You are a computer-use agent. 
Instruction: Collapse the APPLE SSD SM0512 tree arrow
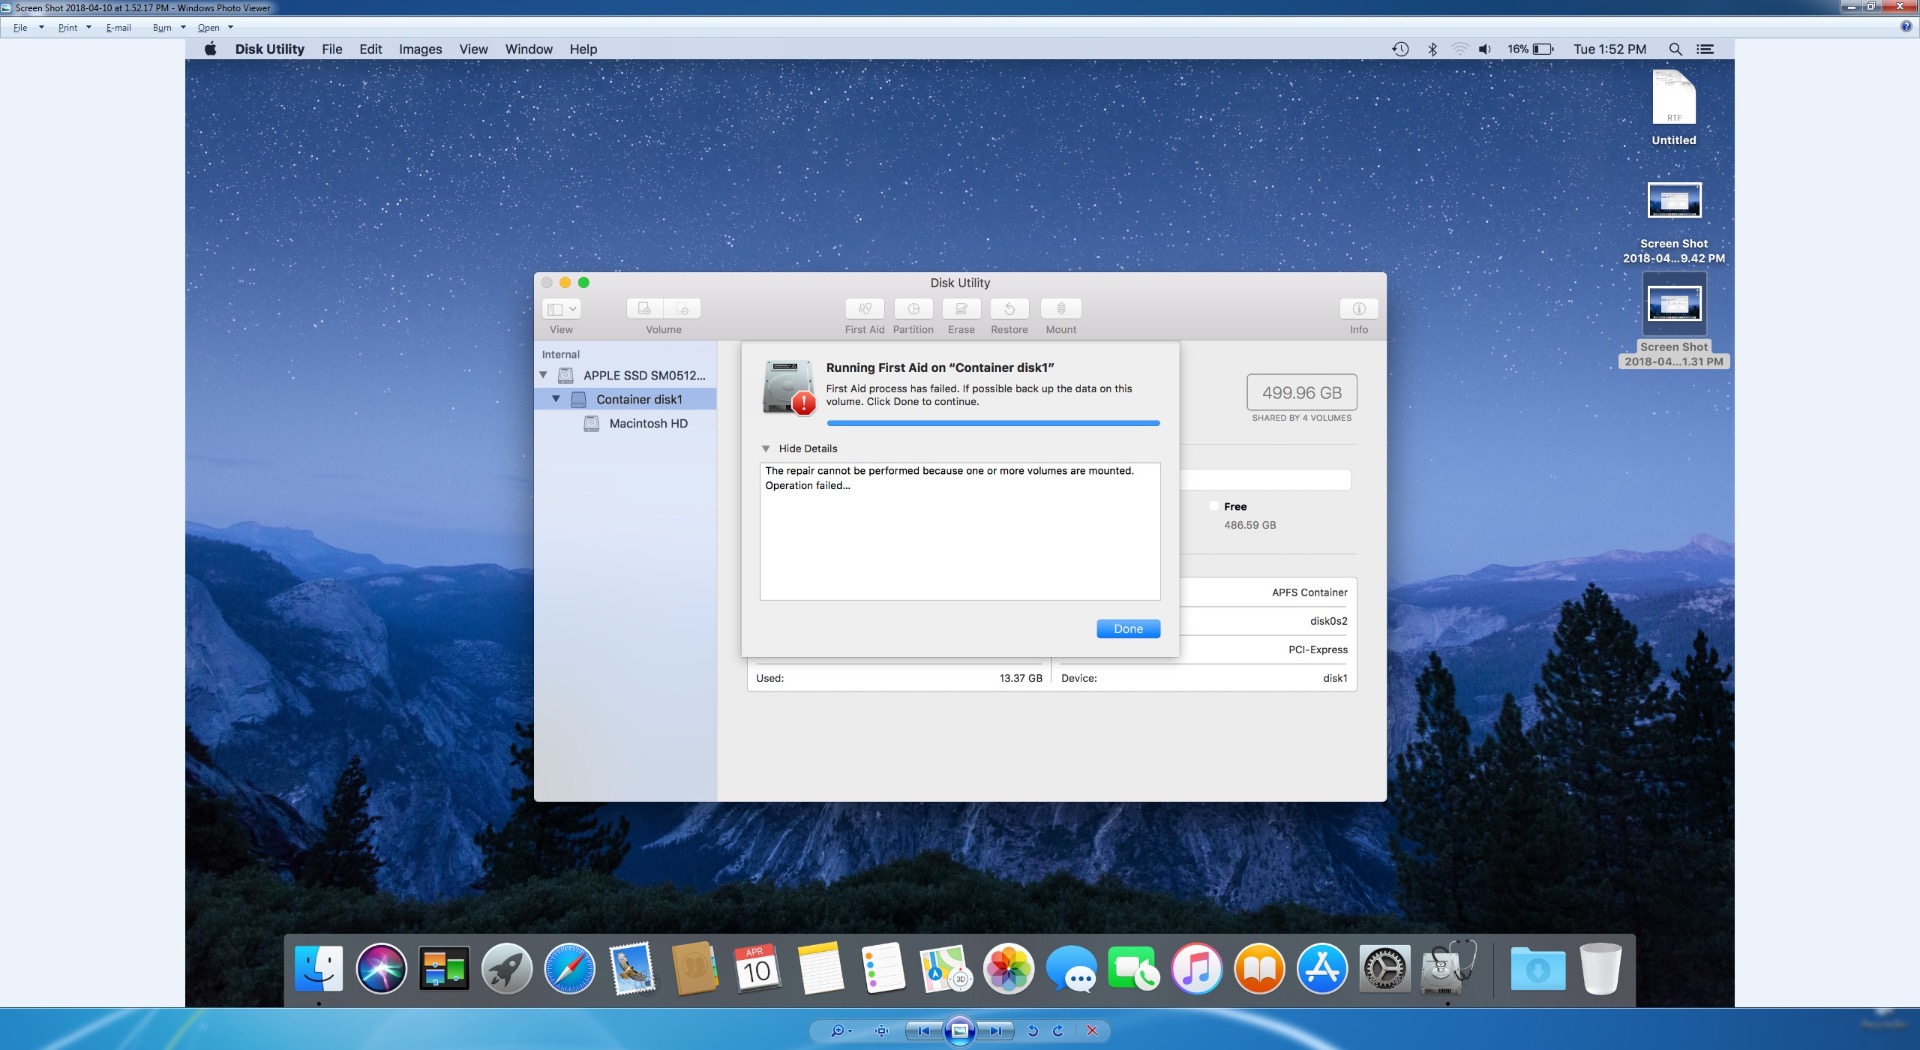coord(543,375)
